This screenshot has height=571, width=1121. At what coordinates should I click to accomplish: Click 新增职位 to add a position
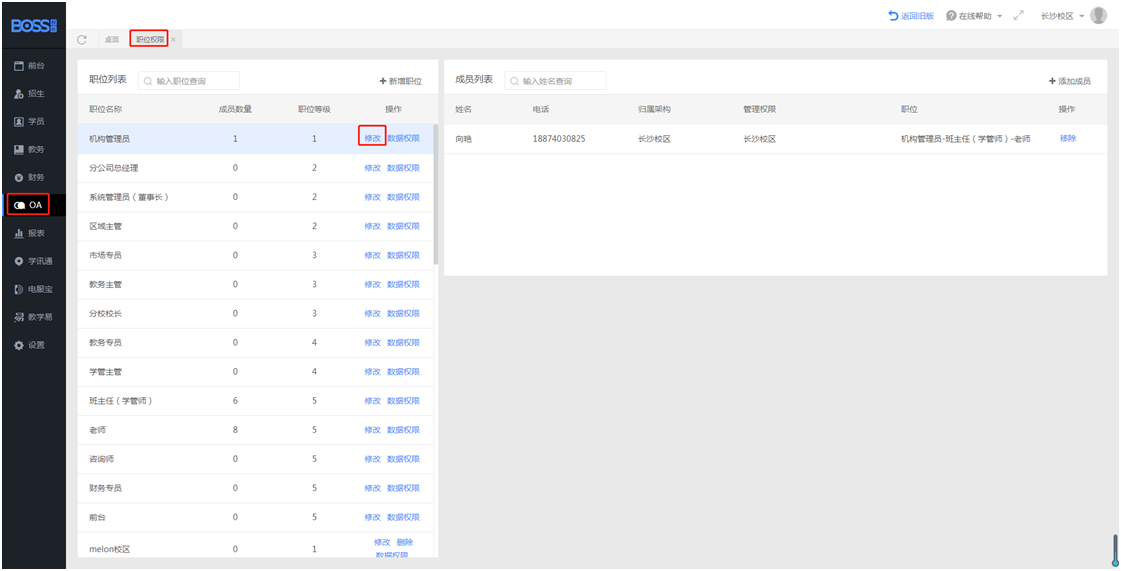pyautogui.click(x=400, y=81)
